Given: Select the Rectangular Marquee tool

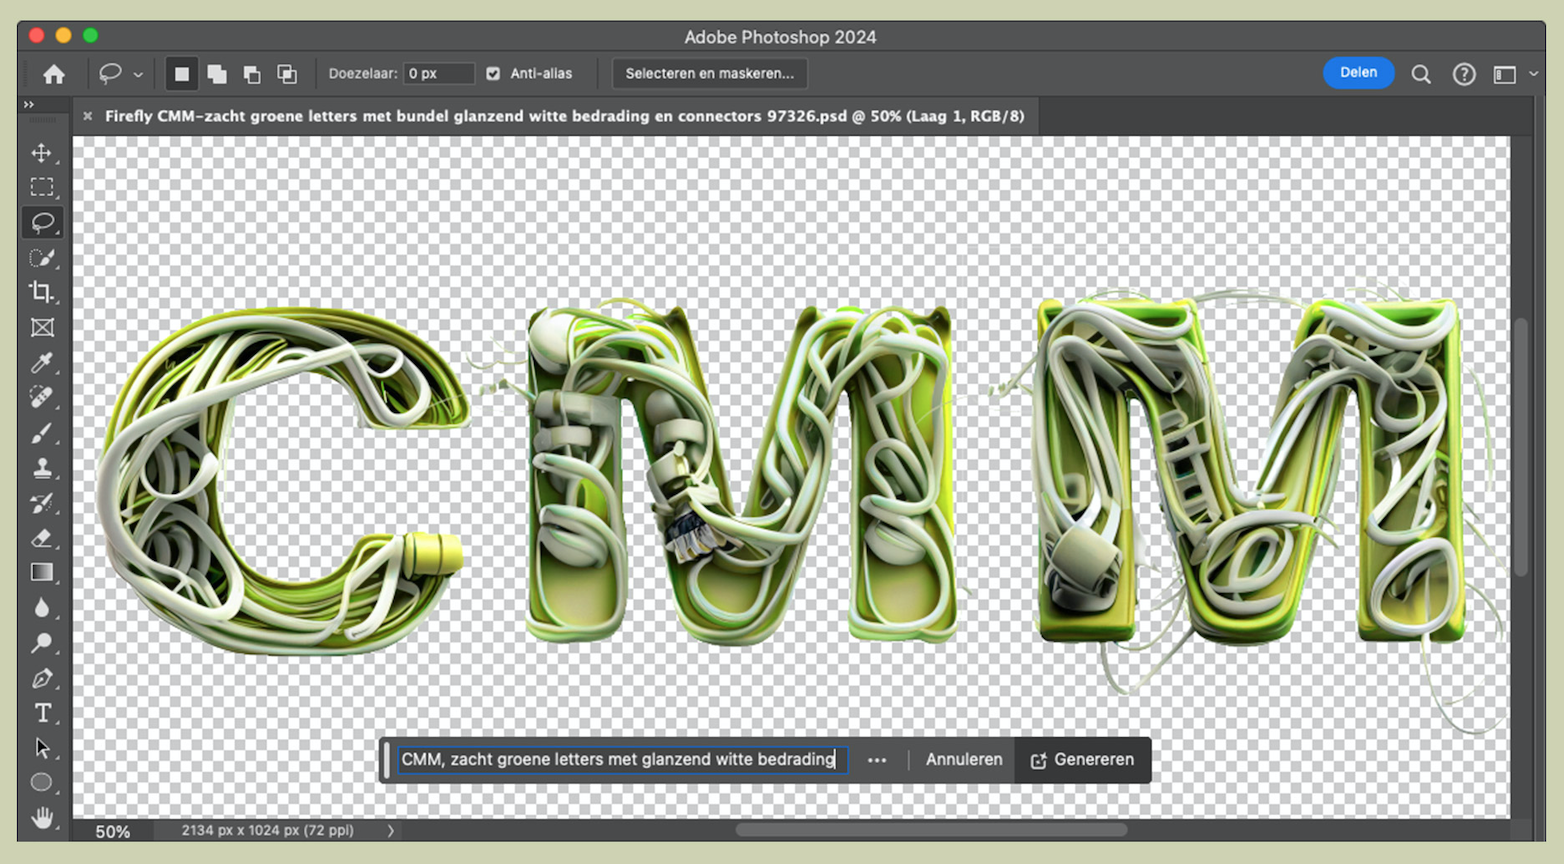Looking at the screenshot, I should tap(41, 188).
